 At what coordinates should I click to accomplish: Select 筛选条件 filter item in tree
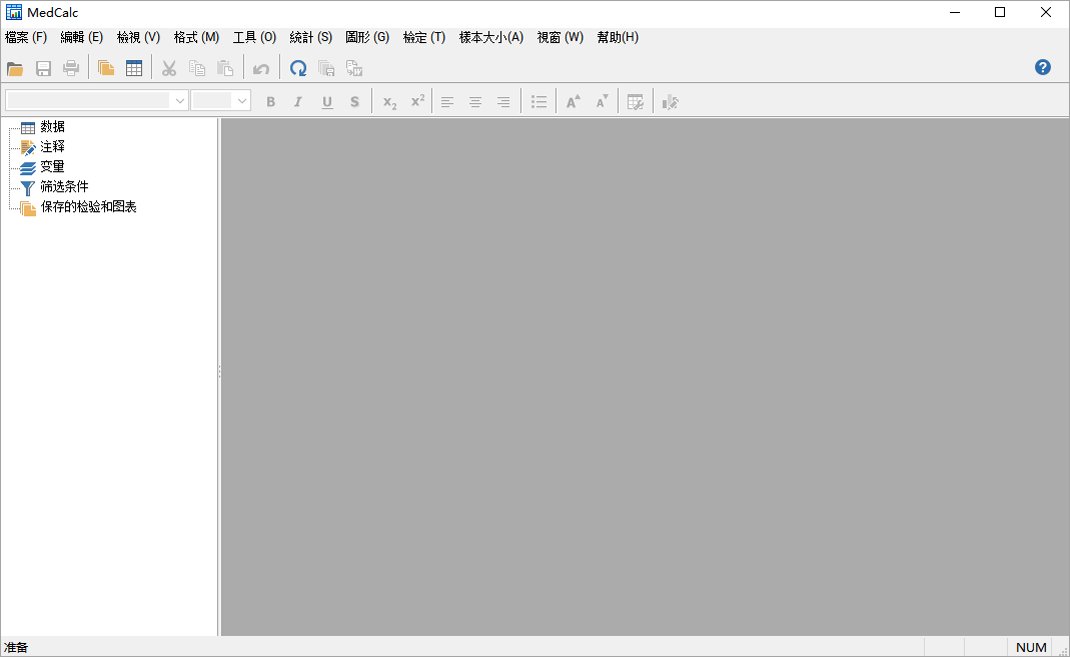tap(64, 186)
